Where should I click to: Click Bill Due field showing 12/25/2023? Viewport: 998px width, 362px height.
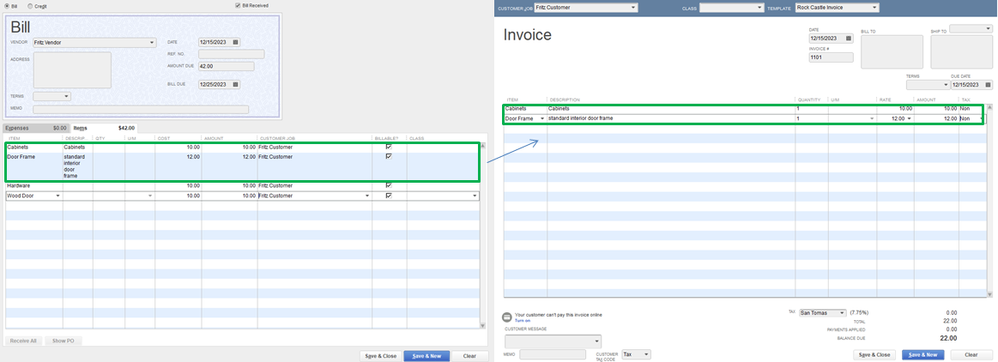tap(214, 84)
